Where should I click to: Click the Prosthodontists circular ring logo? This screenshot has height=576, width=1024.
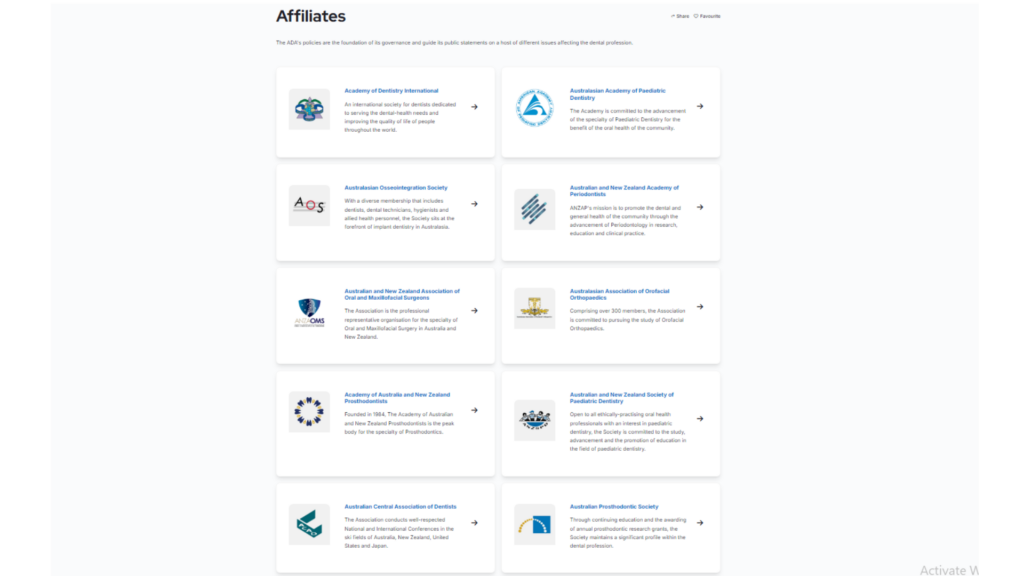(309, 412)
